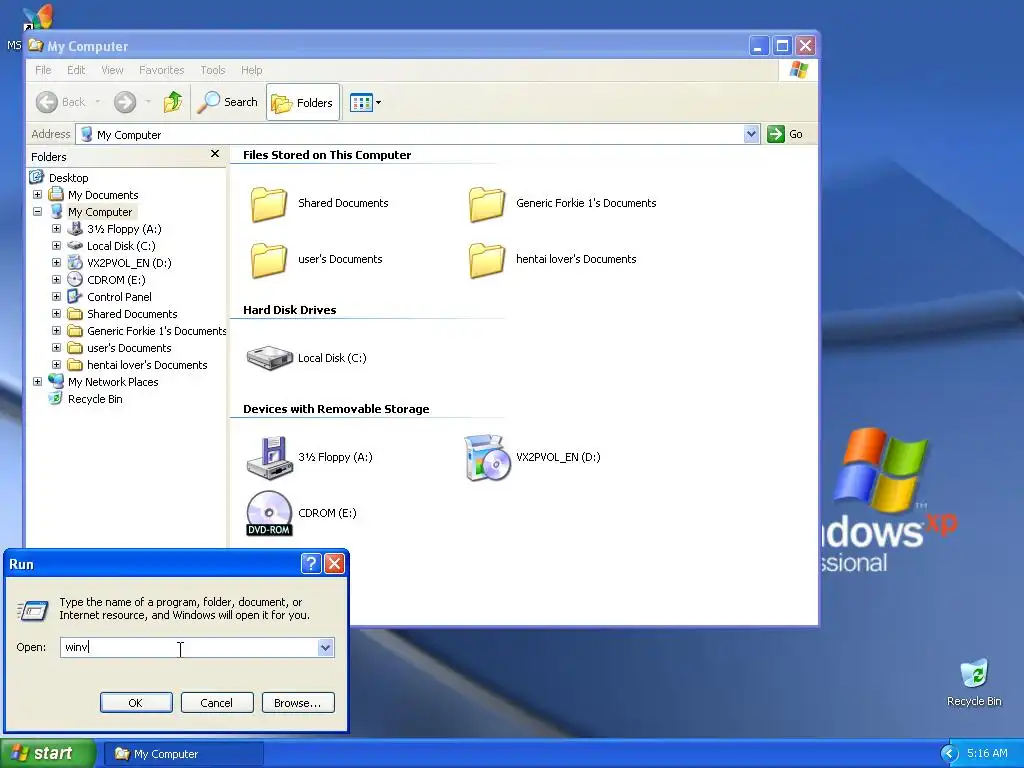
Task: Show hidden tray icons arrow
Action: [x=949, y=754]
